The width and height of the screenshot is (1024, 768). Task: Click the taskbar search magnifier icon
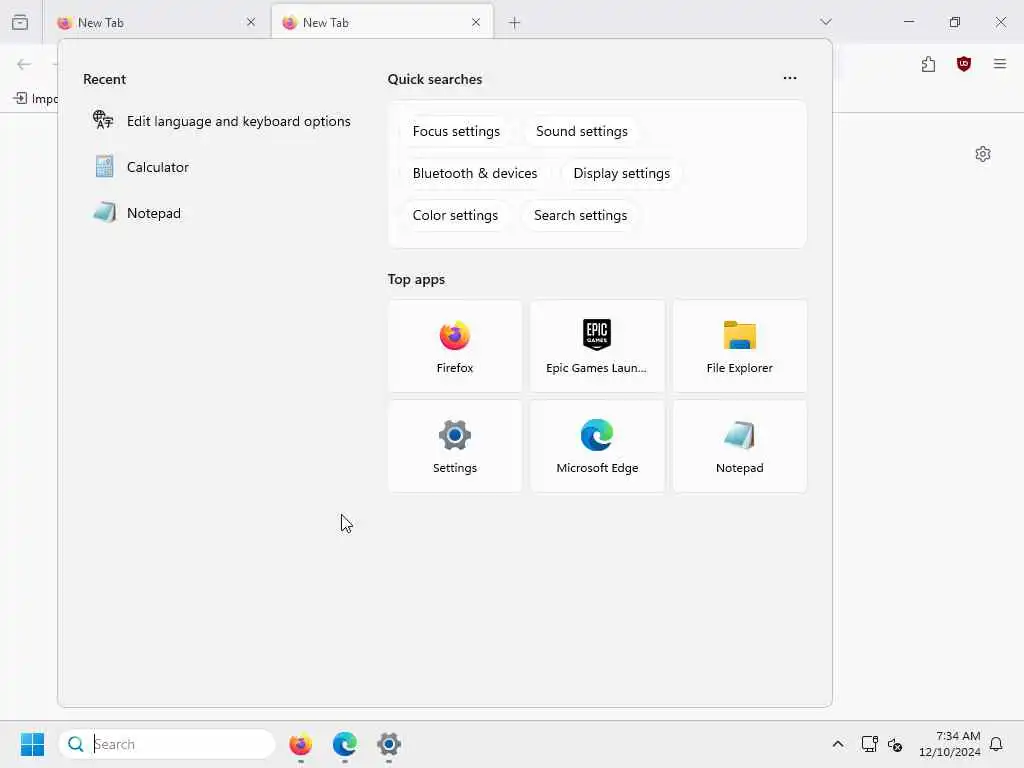(76, 744)
